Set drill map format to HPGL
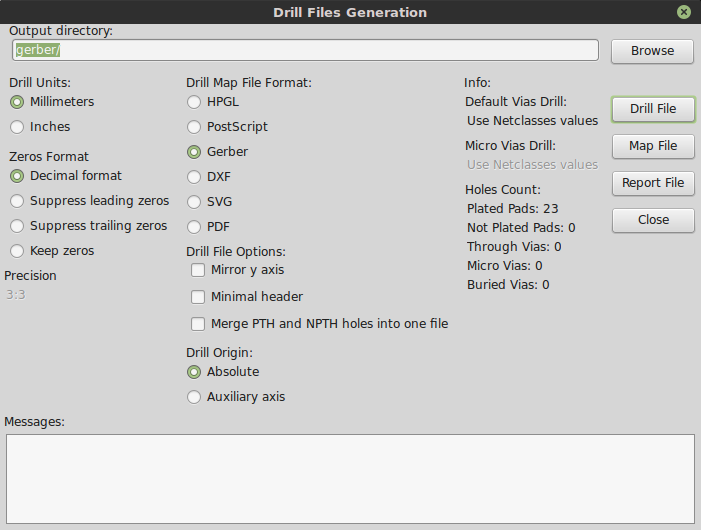Screen dimensions: 701x530 click(x=194, y=102)
